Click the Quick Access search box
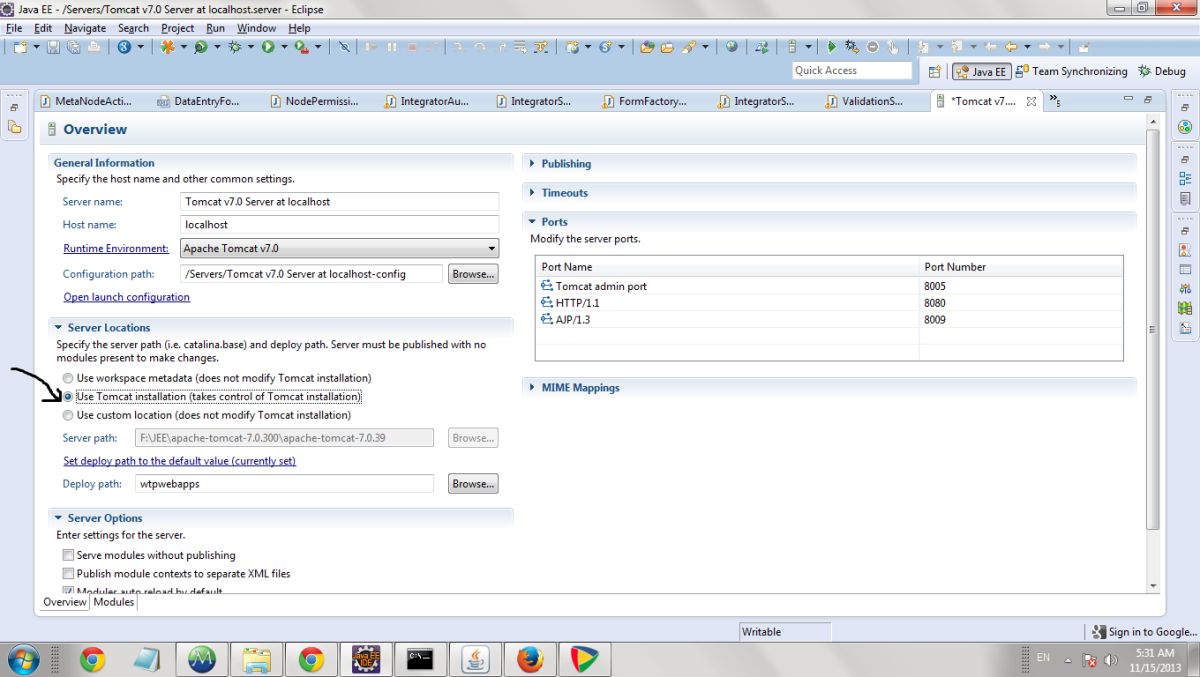Screen dimensions: 1200x677 pyautogui.click(x=852, y=70)
